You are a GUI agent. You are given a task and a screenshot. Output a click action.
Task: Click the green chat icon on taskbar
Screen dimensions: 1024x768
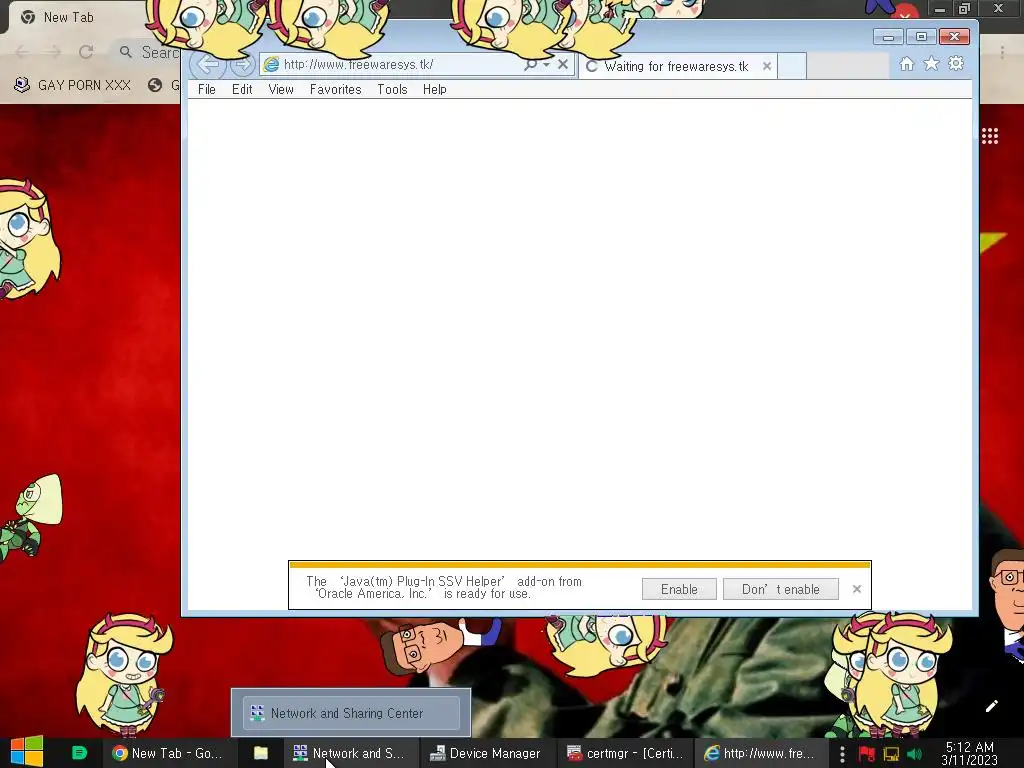pos(79,753)
